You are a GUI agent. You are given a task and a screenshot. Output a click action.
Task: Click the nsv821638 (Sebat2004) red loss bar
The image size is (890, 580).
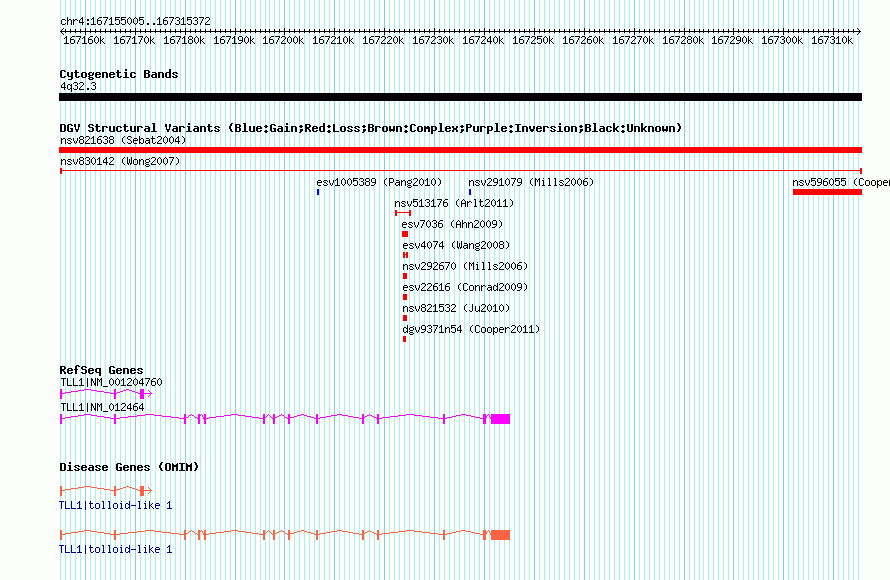click(x=460, y=150)
